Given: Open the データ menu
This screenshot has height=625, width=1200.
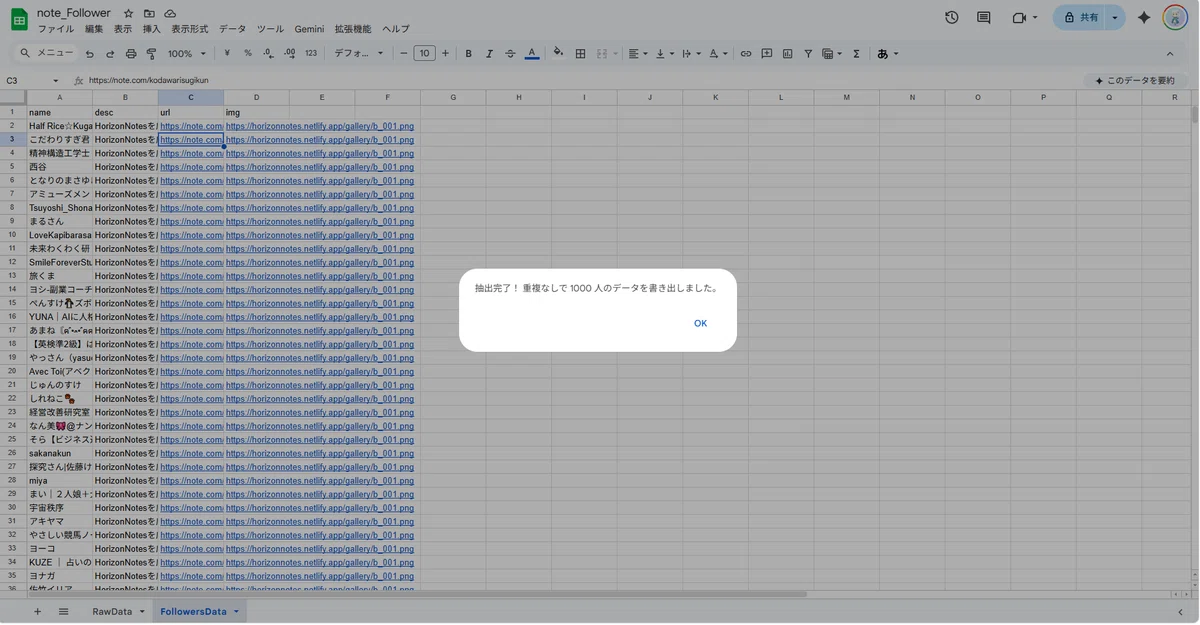Looking at the screenshot, I should (x=232, y=30).
